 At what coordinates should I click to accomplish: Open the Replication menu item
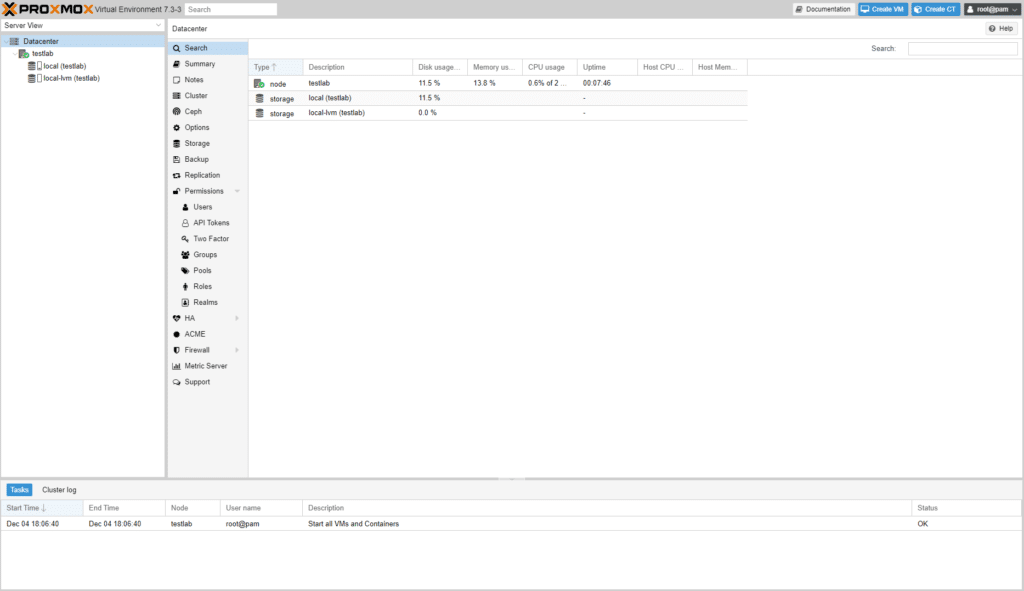point(208,175)
